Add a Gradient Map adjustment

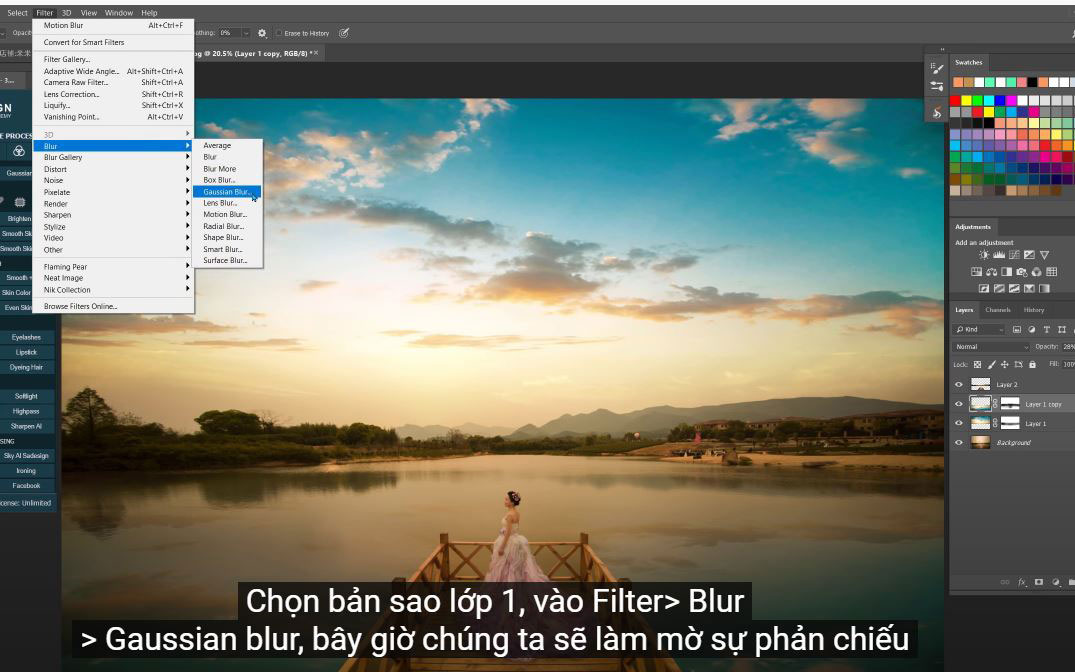tap(1044, 289)
